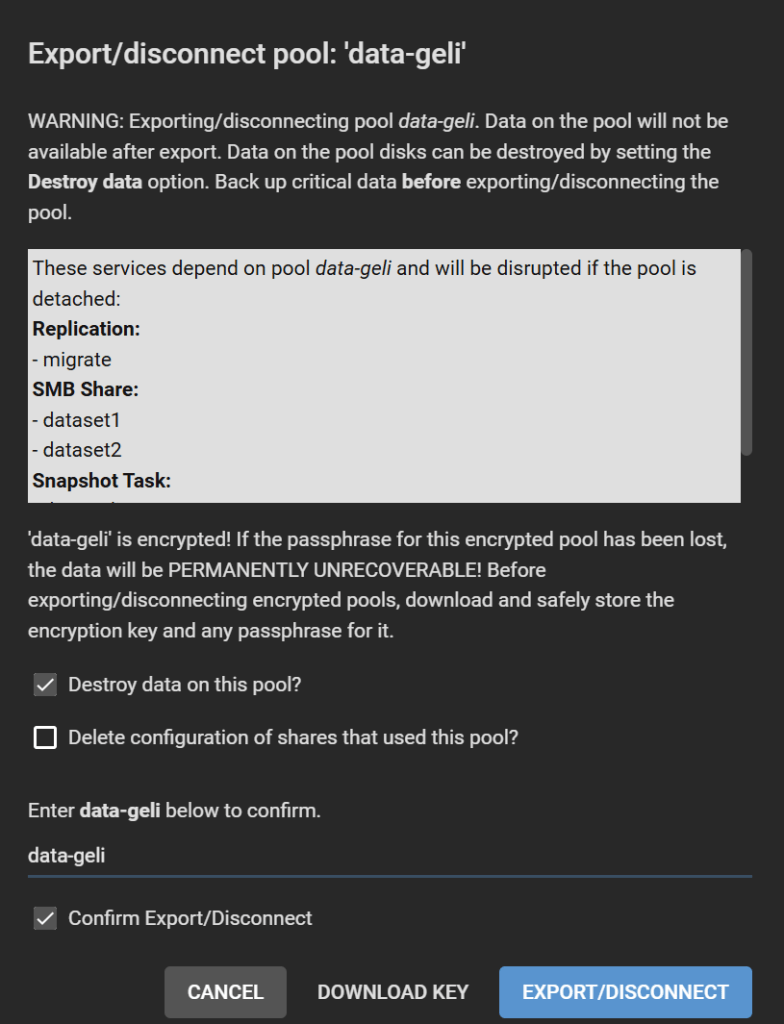Viewport: 784px width, 1024px height.
Task: Click the Replication heading in services list
Action: click(86, 329)
